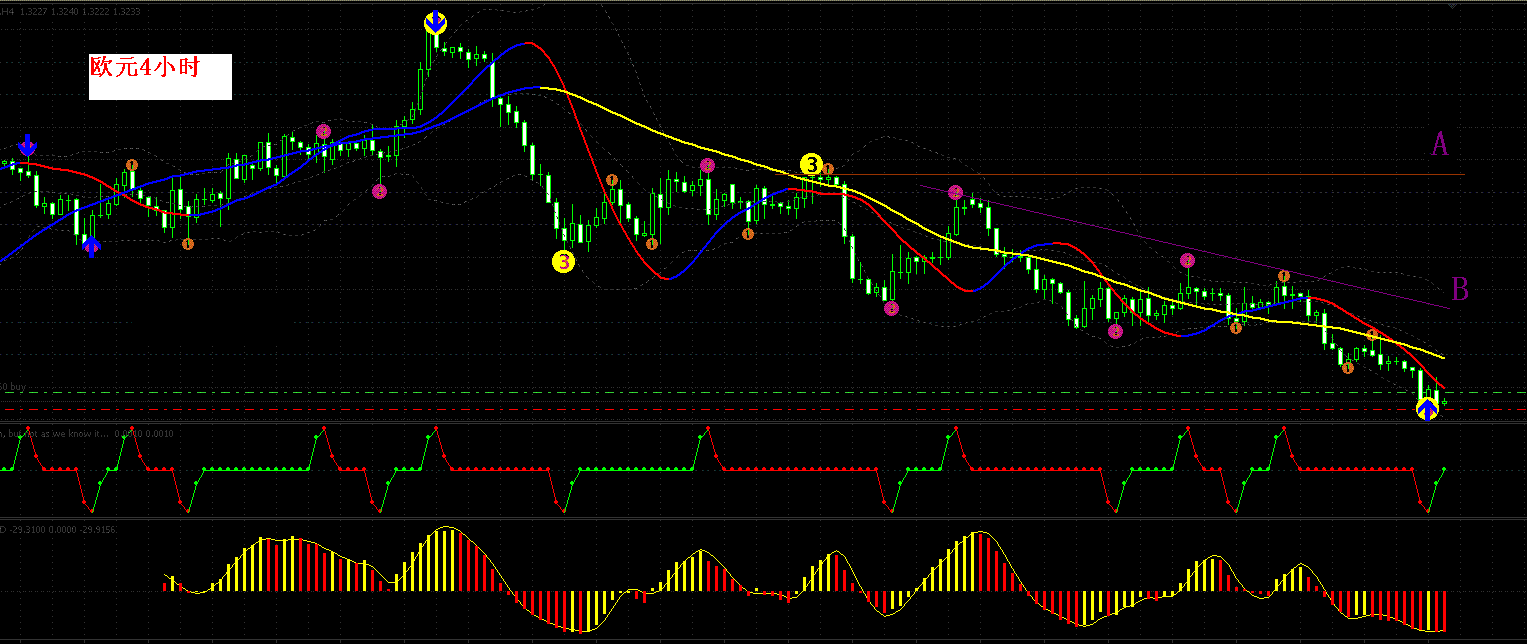Click the blue up arrow under early low

point(91,246)
